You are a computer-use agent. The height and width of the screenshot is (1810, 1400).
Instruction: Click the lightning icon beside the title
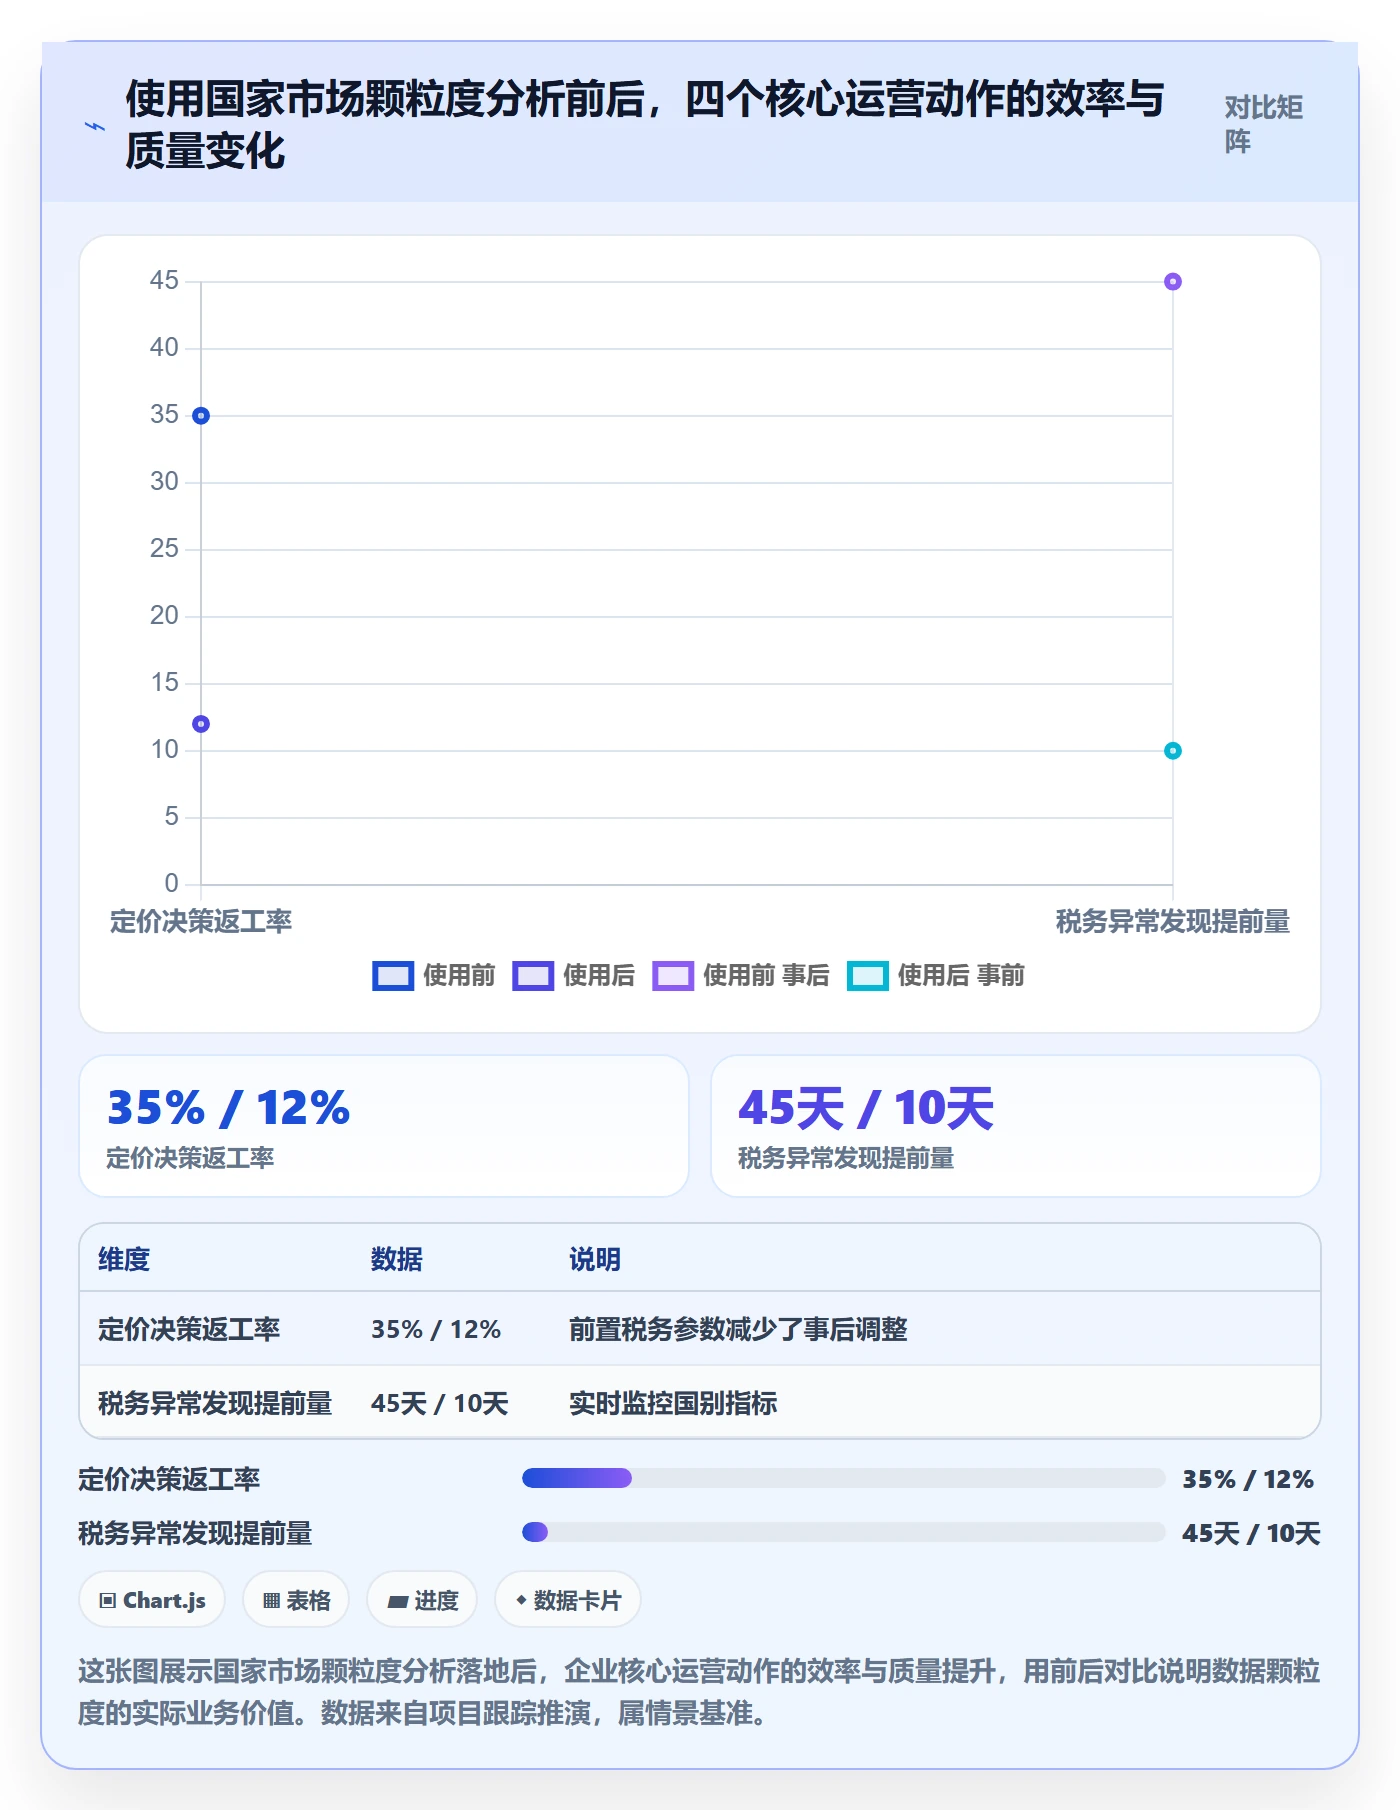pyautogui.click(x=95, y=126)
